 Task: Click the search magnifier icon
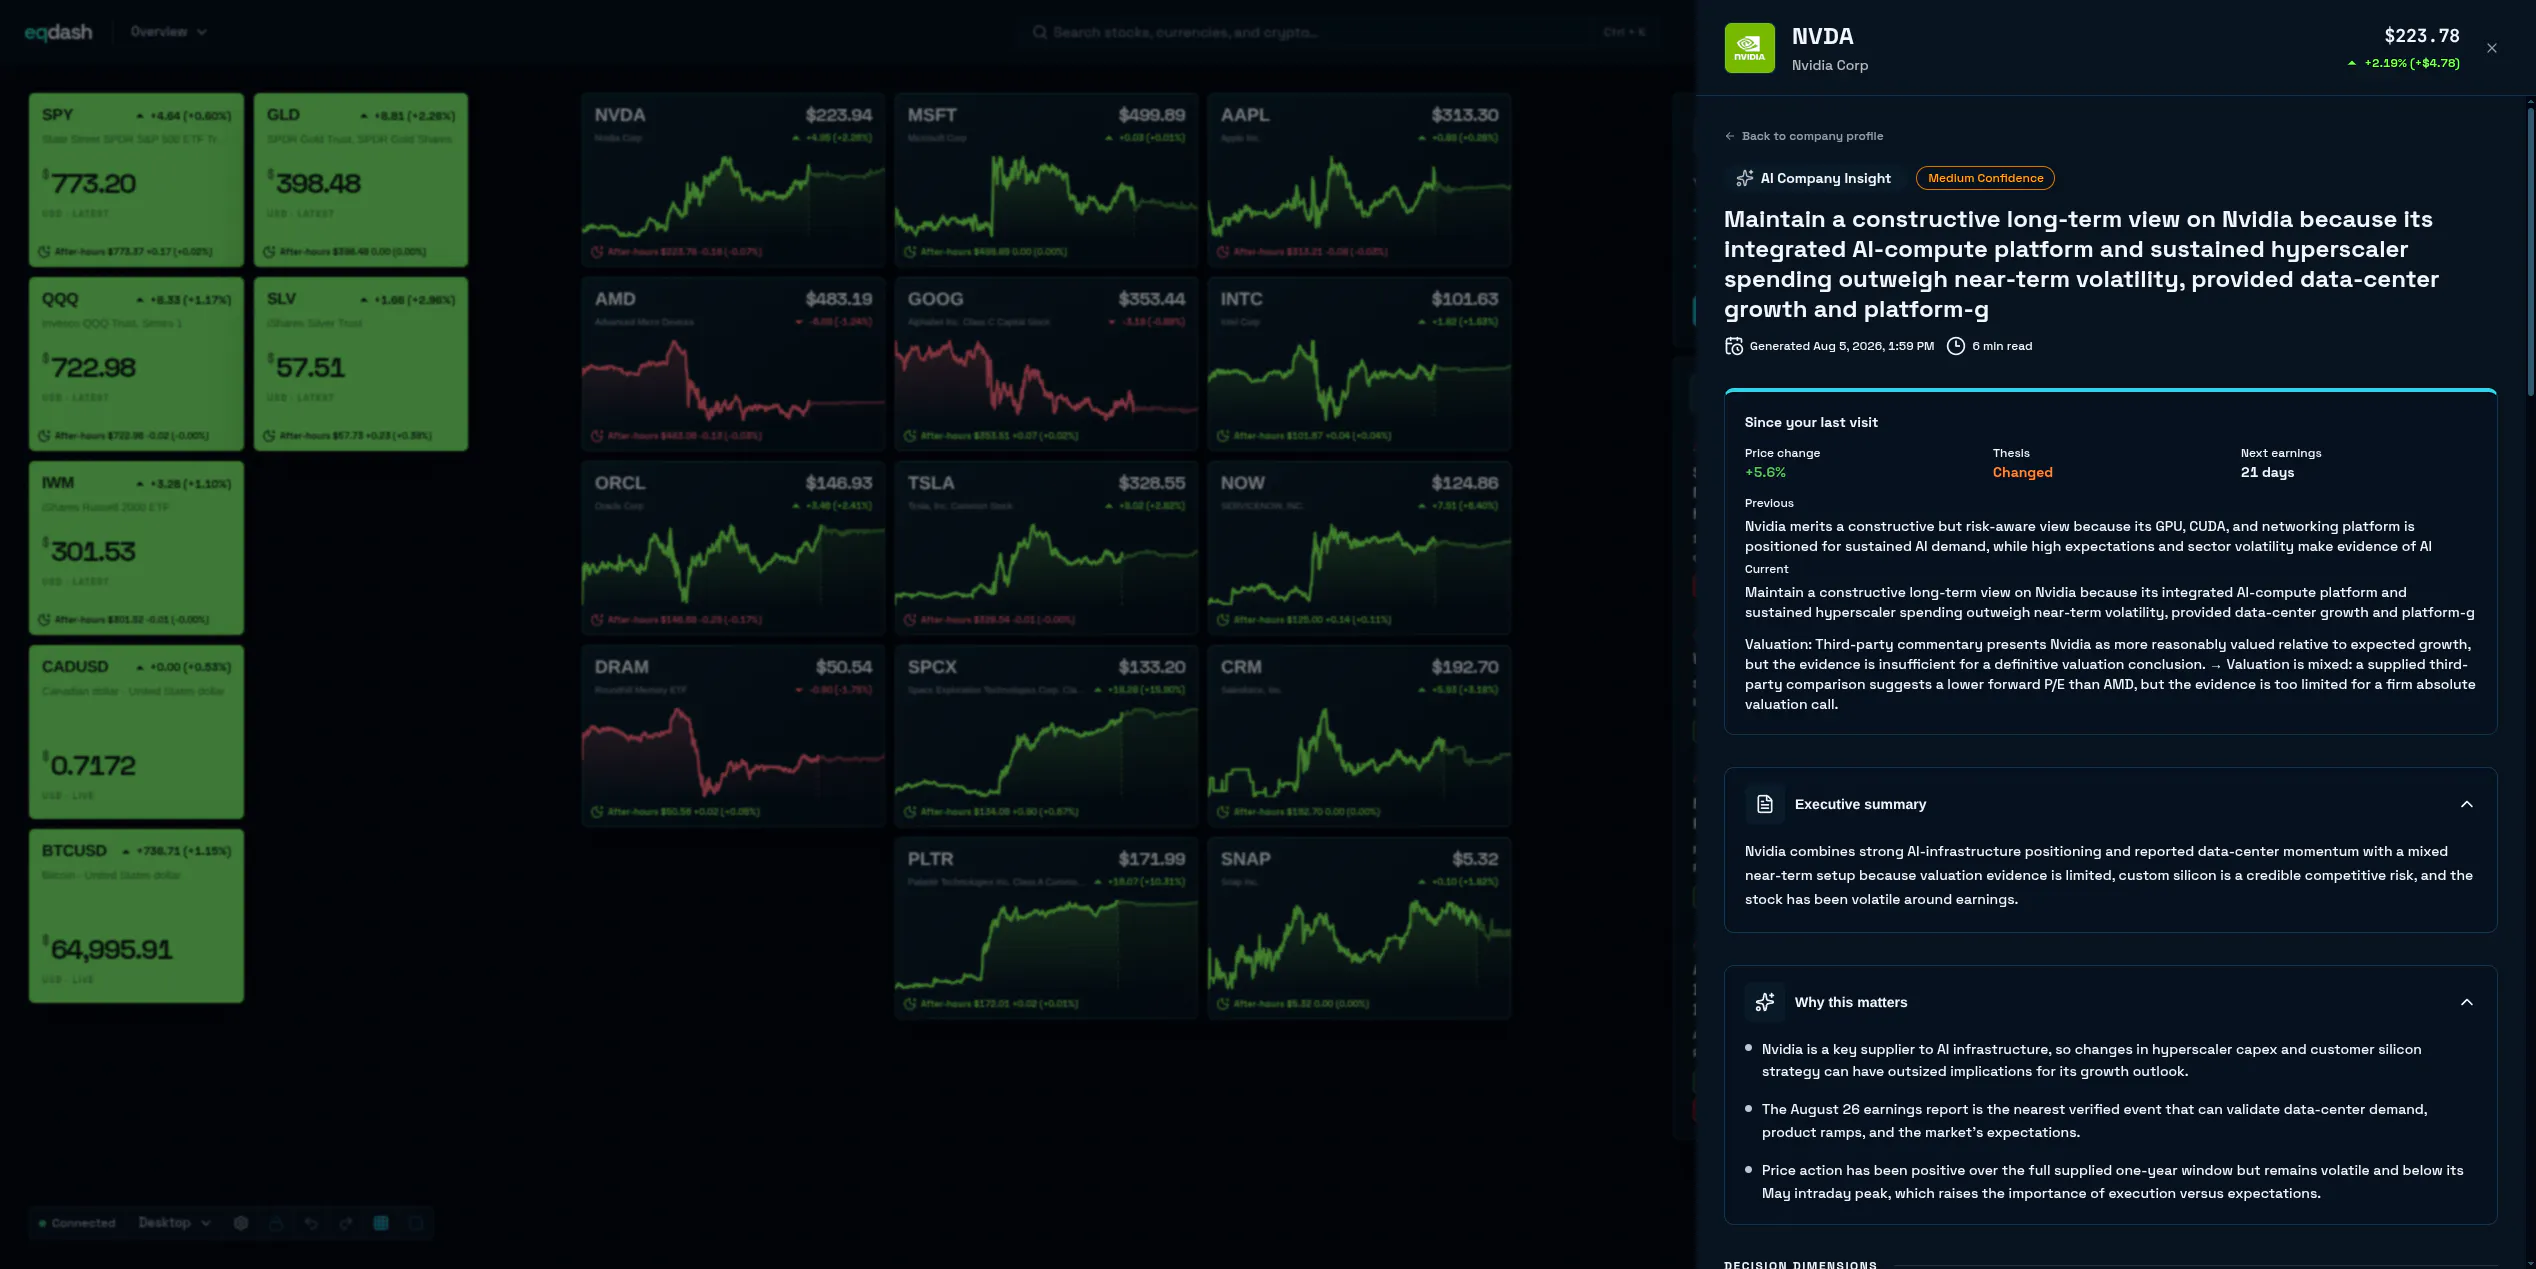pos(1040,32)
